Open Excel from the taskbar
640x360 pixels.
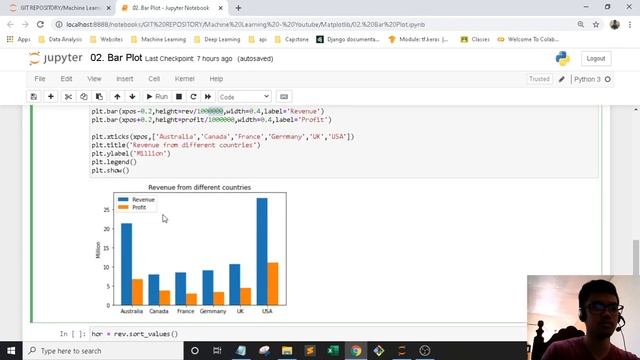coord(333,351)
